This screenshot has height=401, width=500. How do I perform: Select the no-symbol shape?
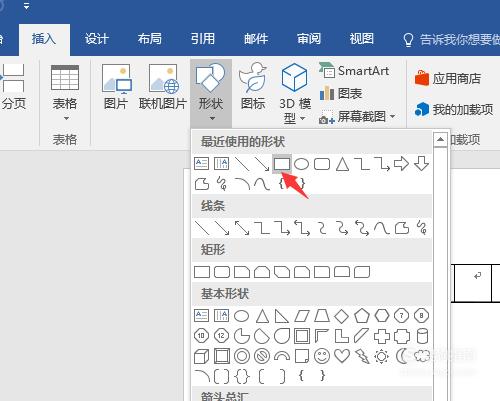(262, 356)
